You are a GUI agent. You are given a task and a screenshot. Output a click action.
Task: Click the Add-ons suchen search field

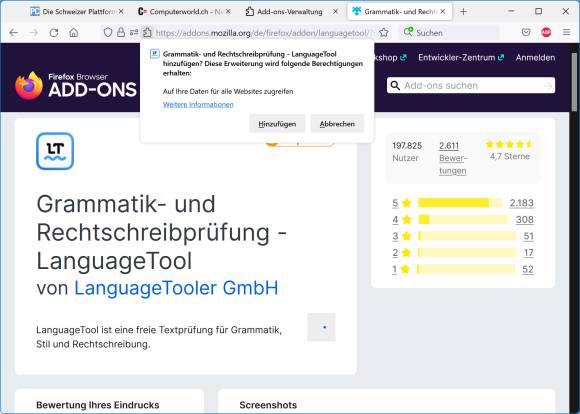(471, 85)
